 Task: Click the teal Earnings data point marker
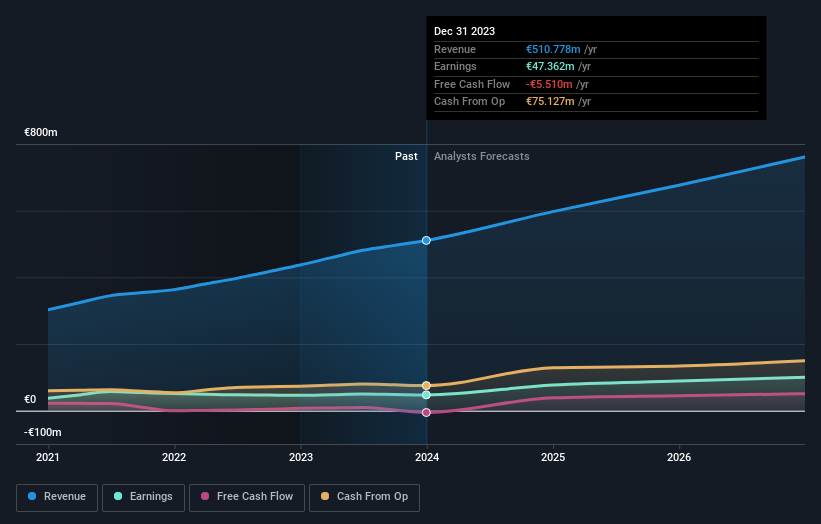426,395
